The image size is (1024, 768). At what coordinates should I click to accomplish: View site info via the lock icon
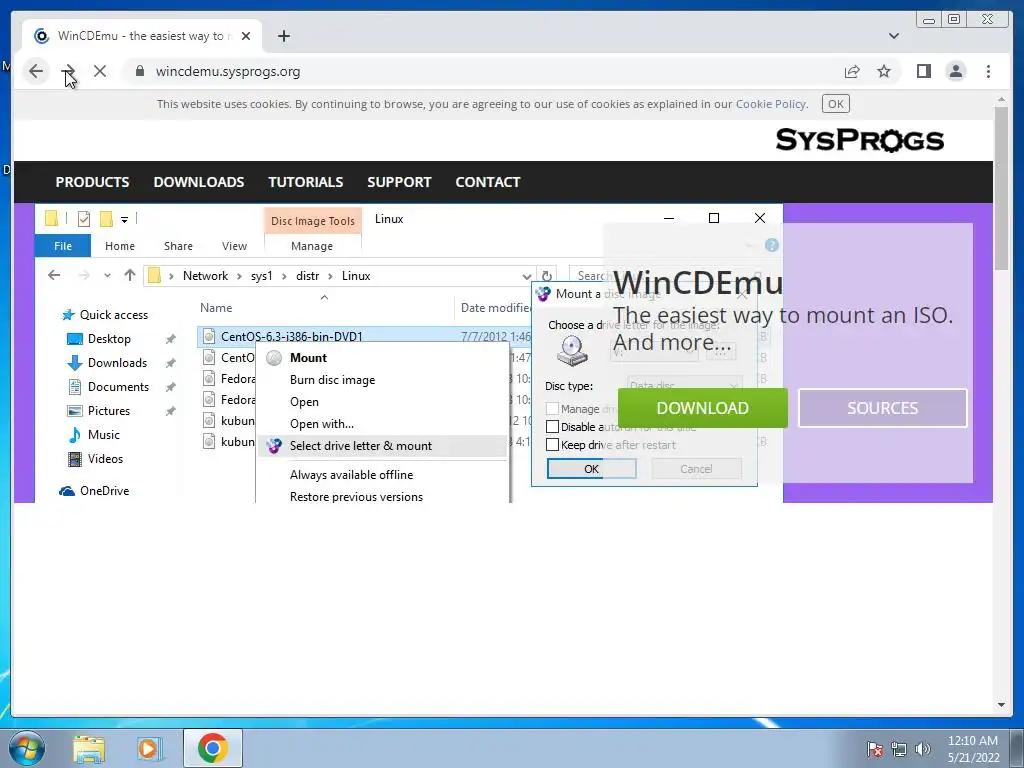pos(140,71)
